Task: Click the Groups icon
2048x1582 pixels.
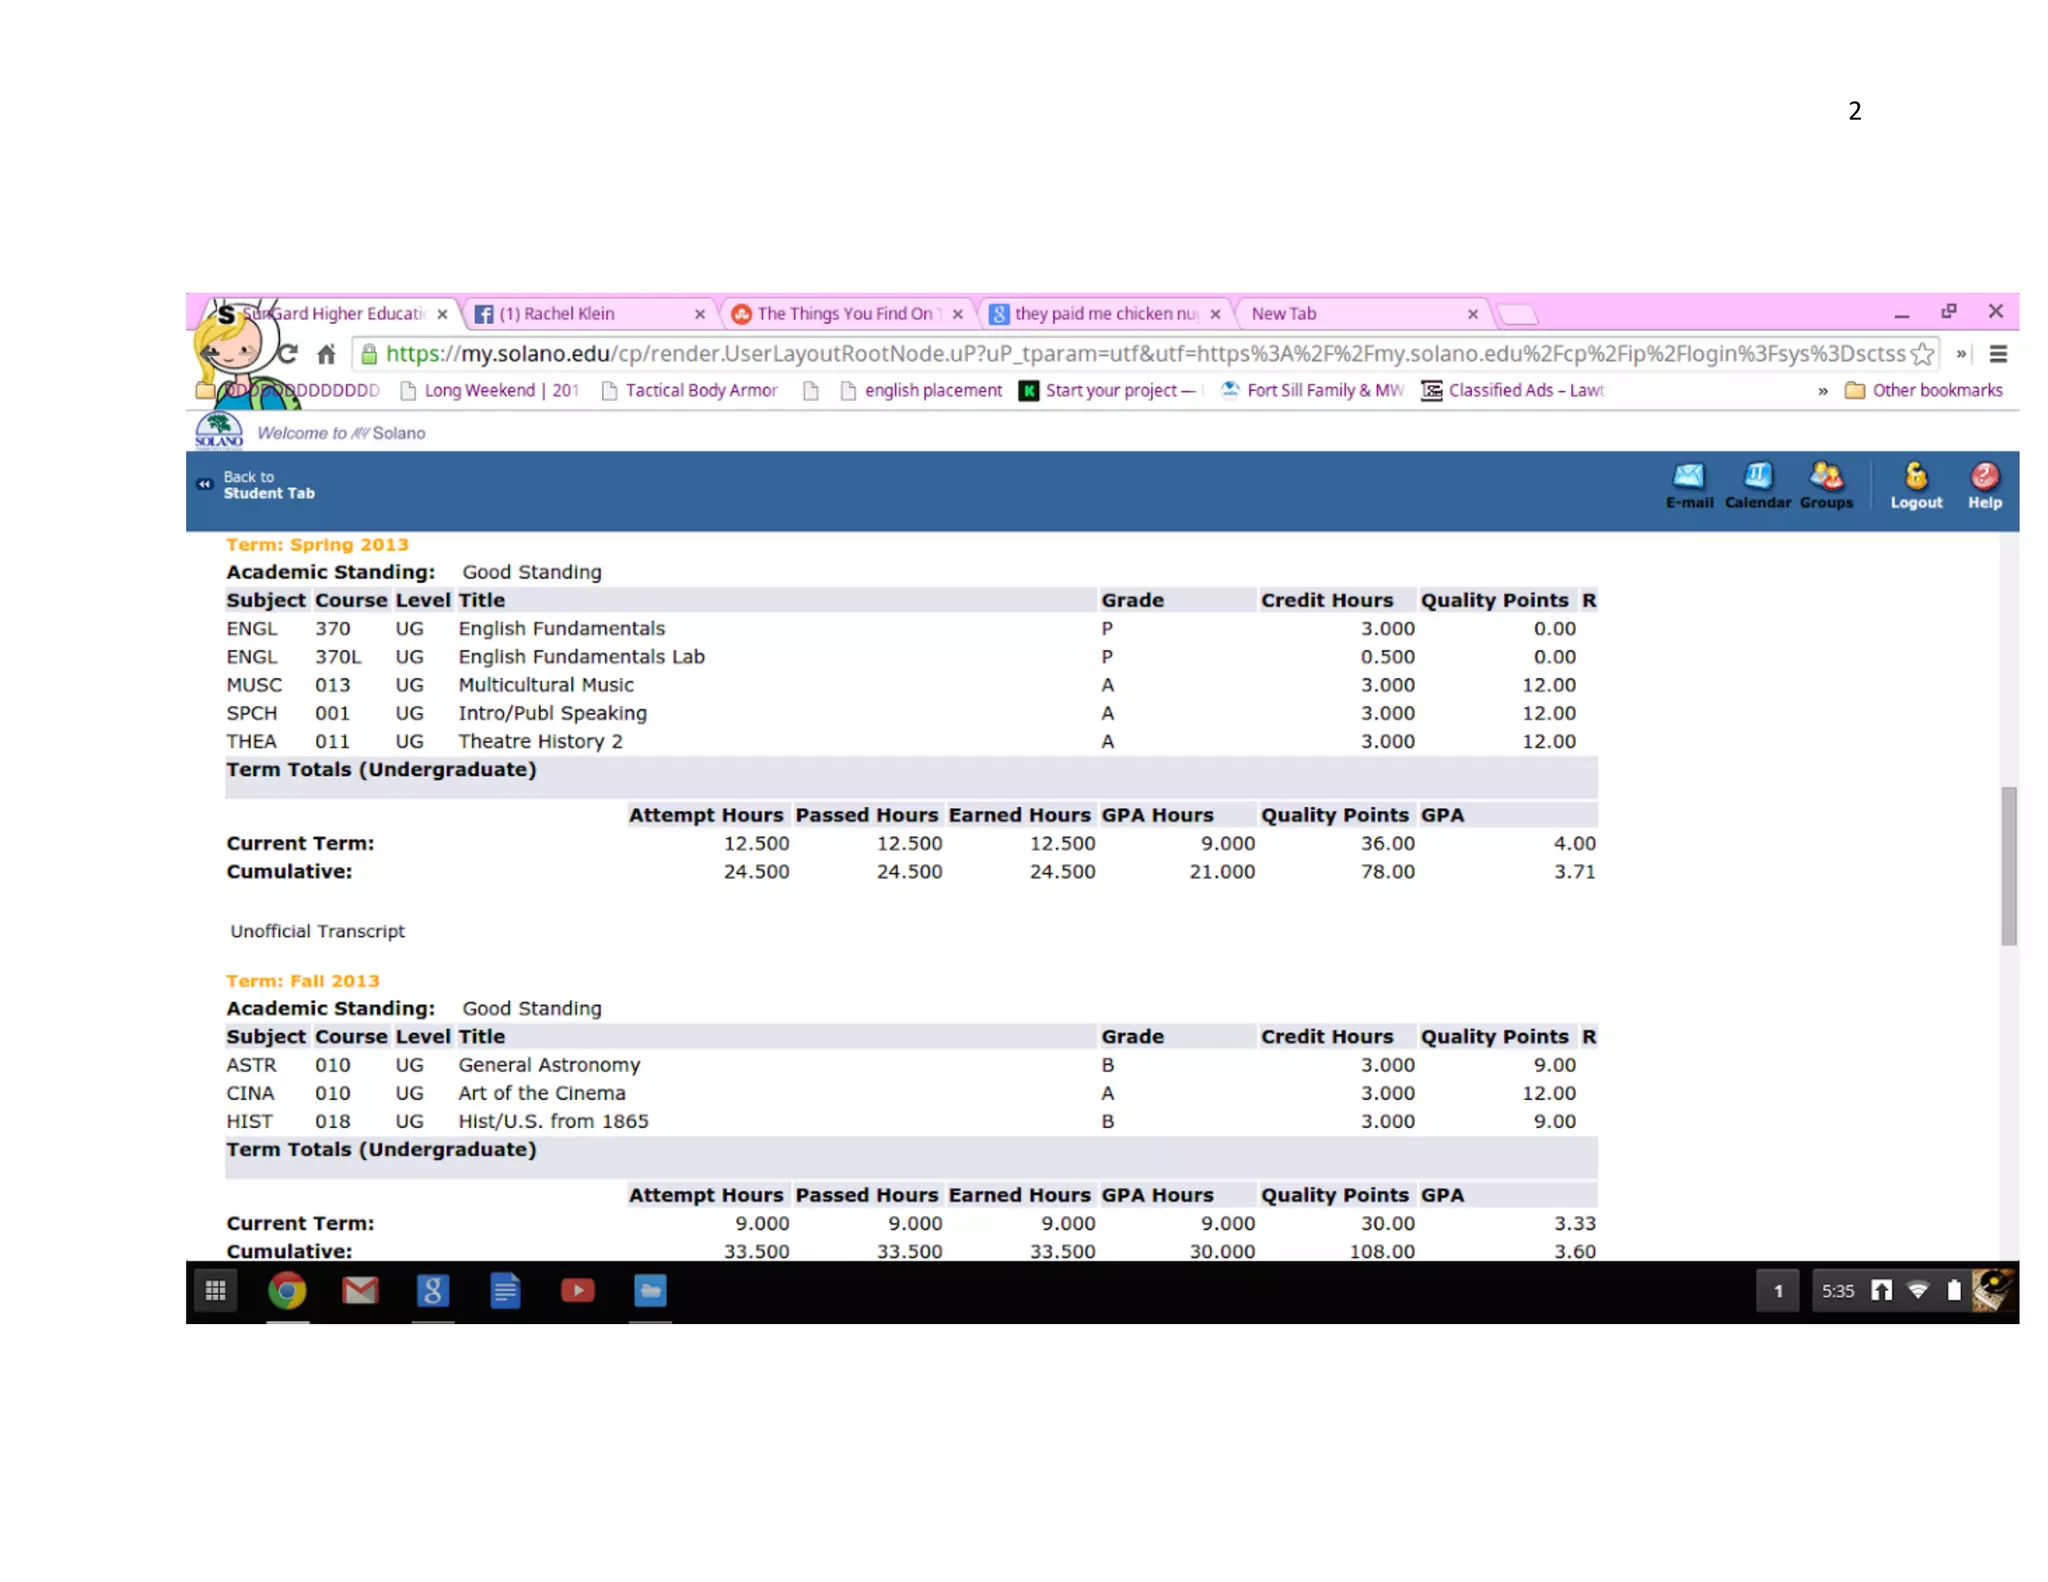Action: (x=1826, y=485)
